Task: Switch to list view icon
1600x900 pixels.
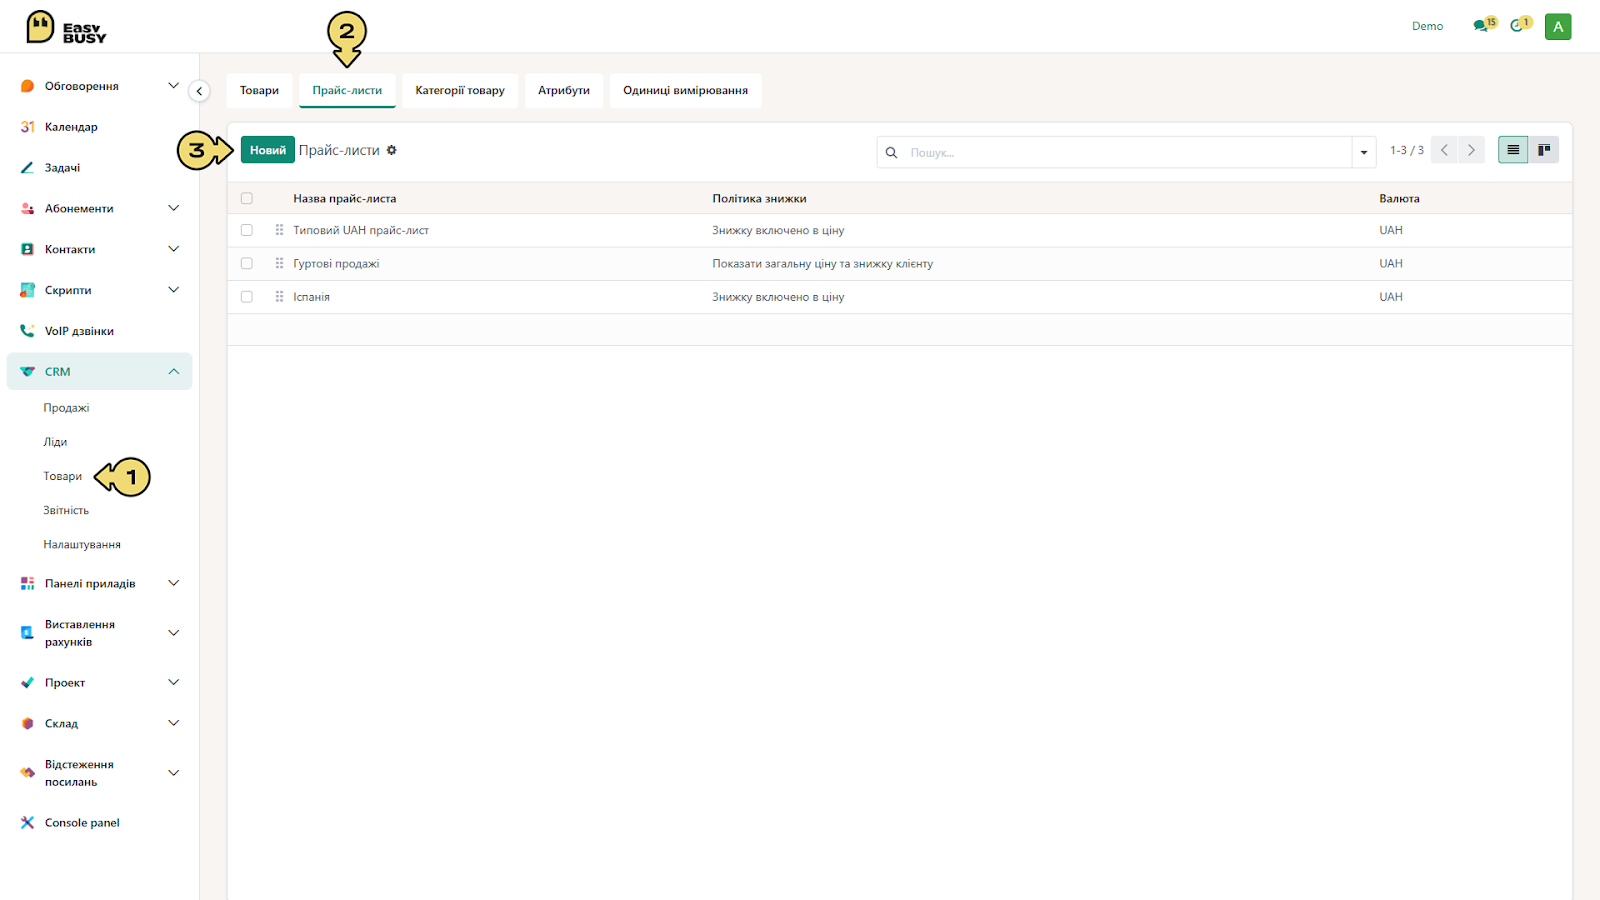Action: tap(1513, 150)
